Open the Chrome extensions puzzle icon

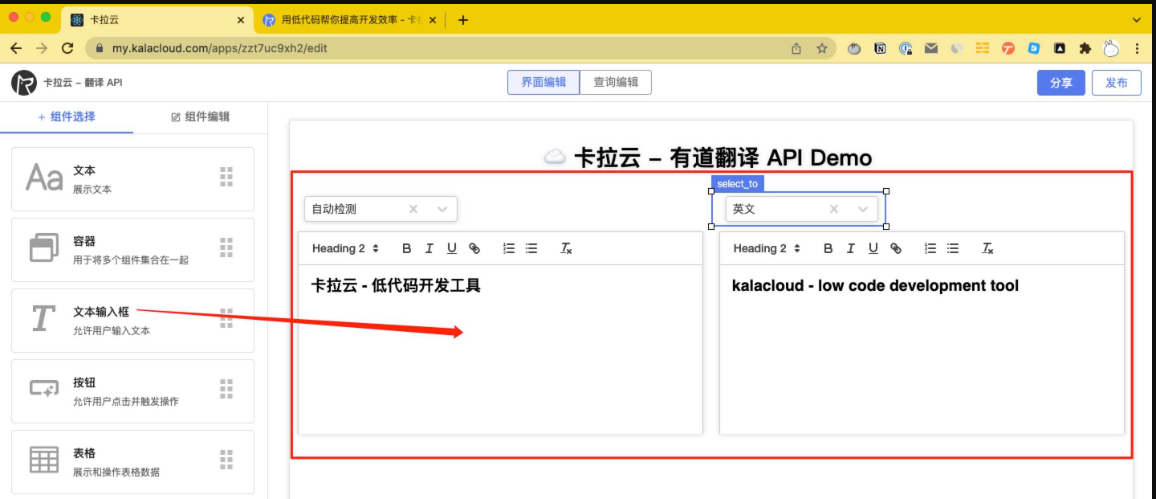[x=1084, y=48]
